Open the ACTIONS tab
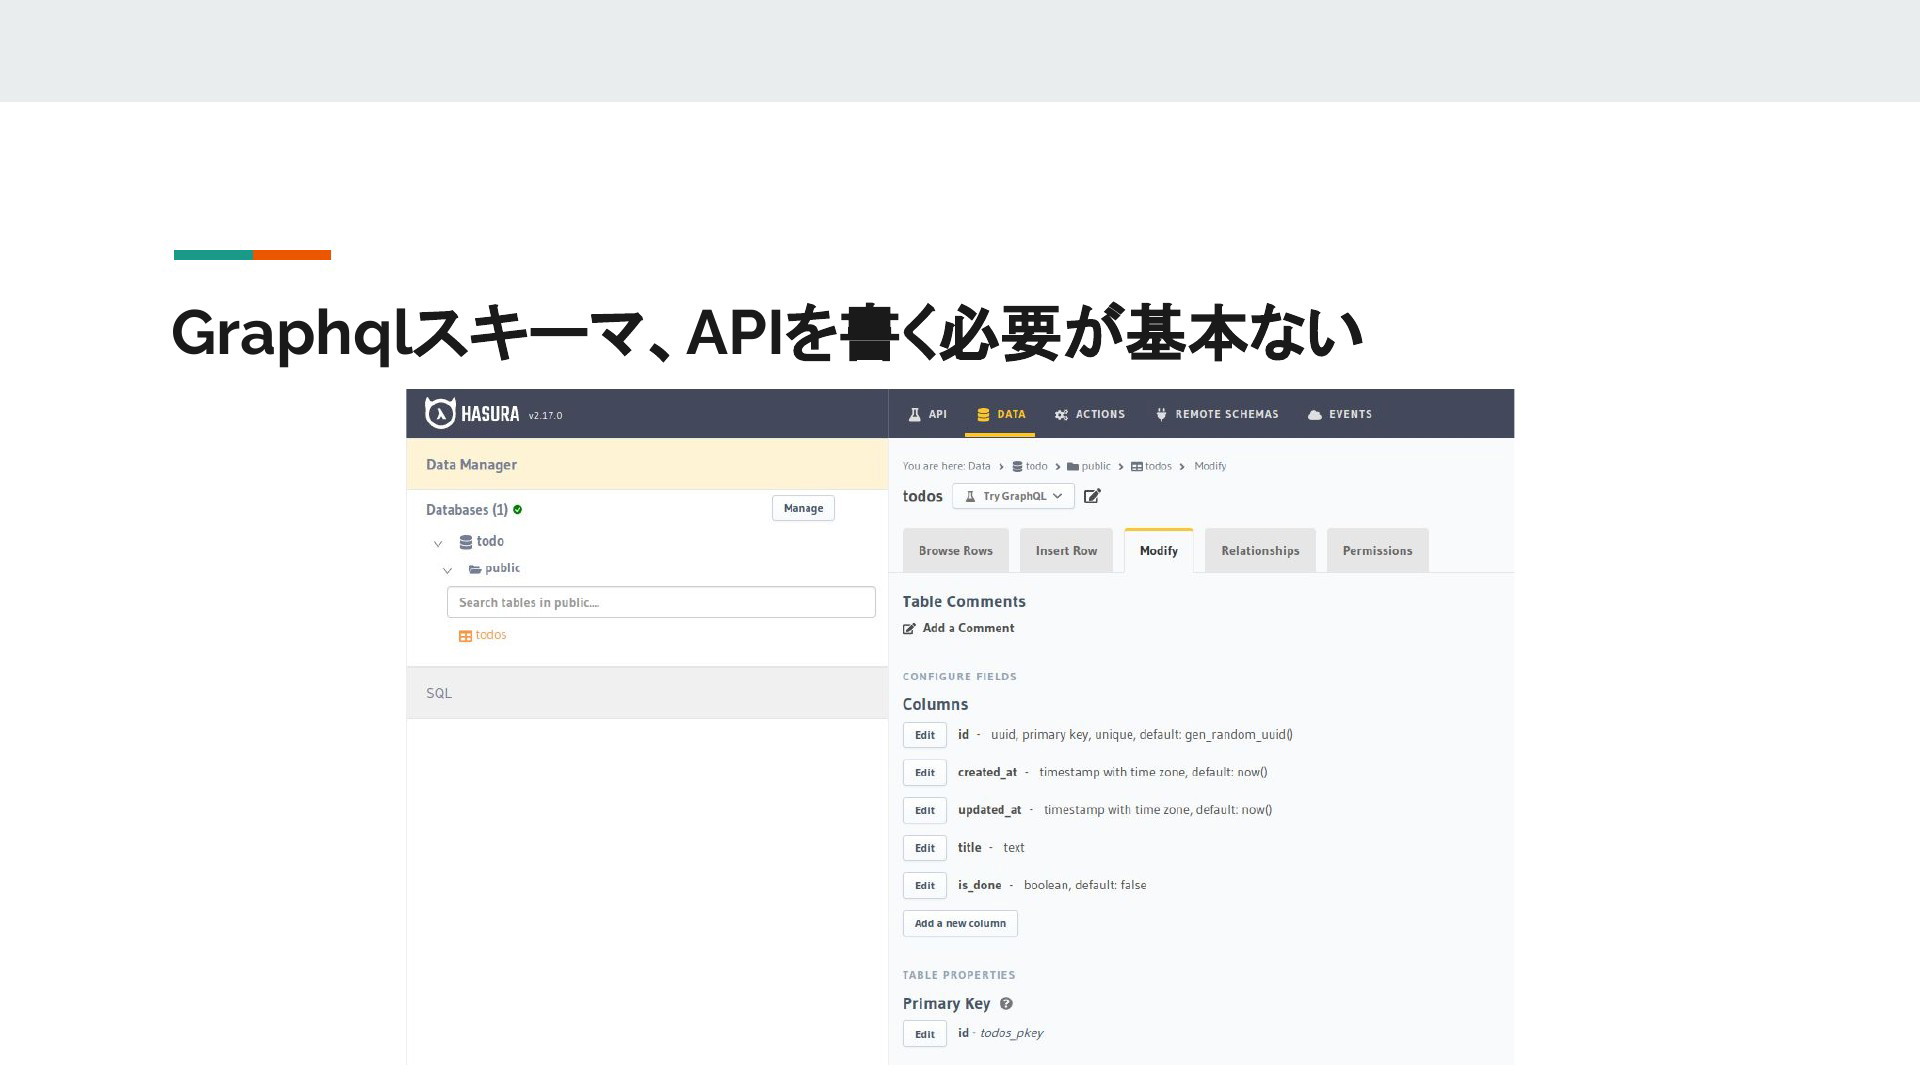 (1090, 414)
